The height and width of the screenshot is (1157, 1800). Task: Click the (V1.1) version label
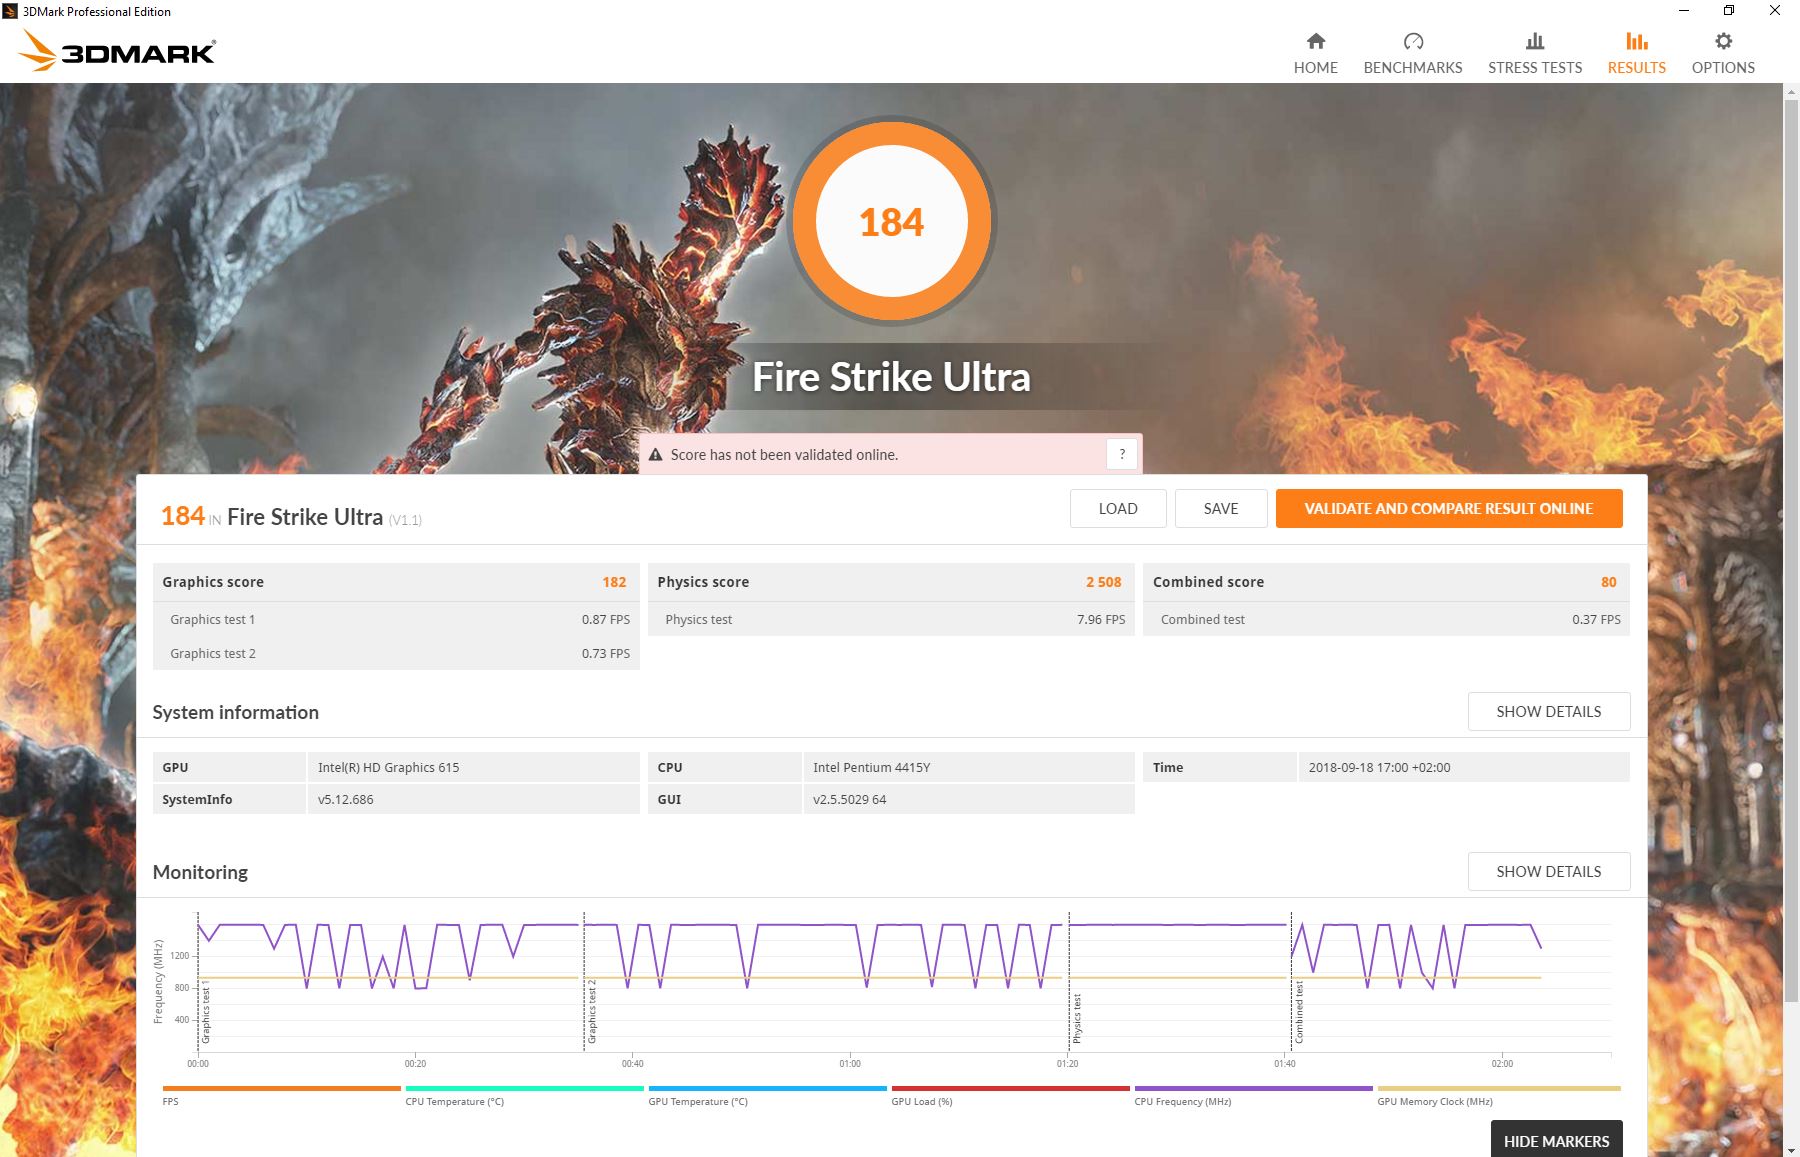point(405,520)
